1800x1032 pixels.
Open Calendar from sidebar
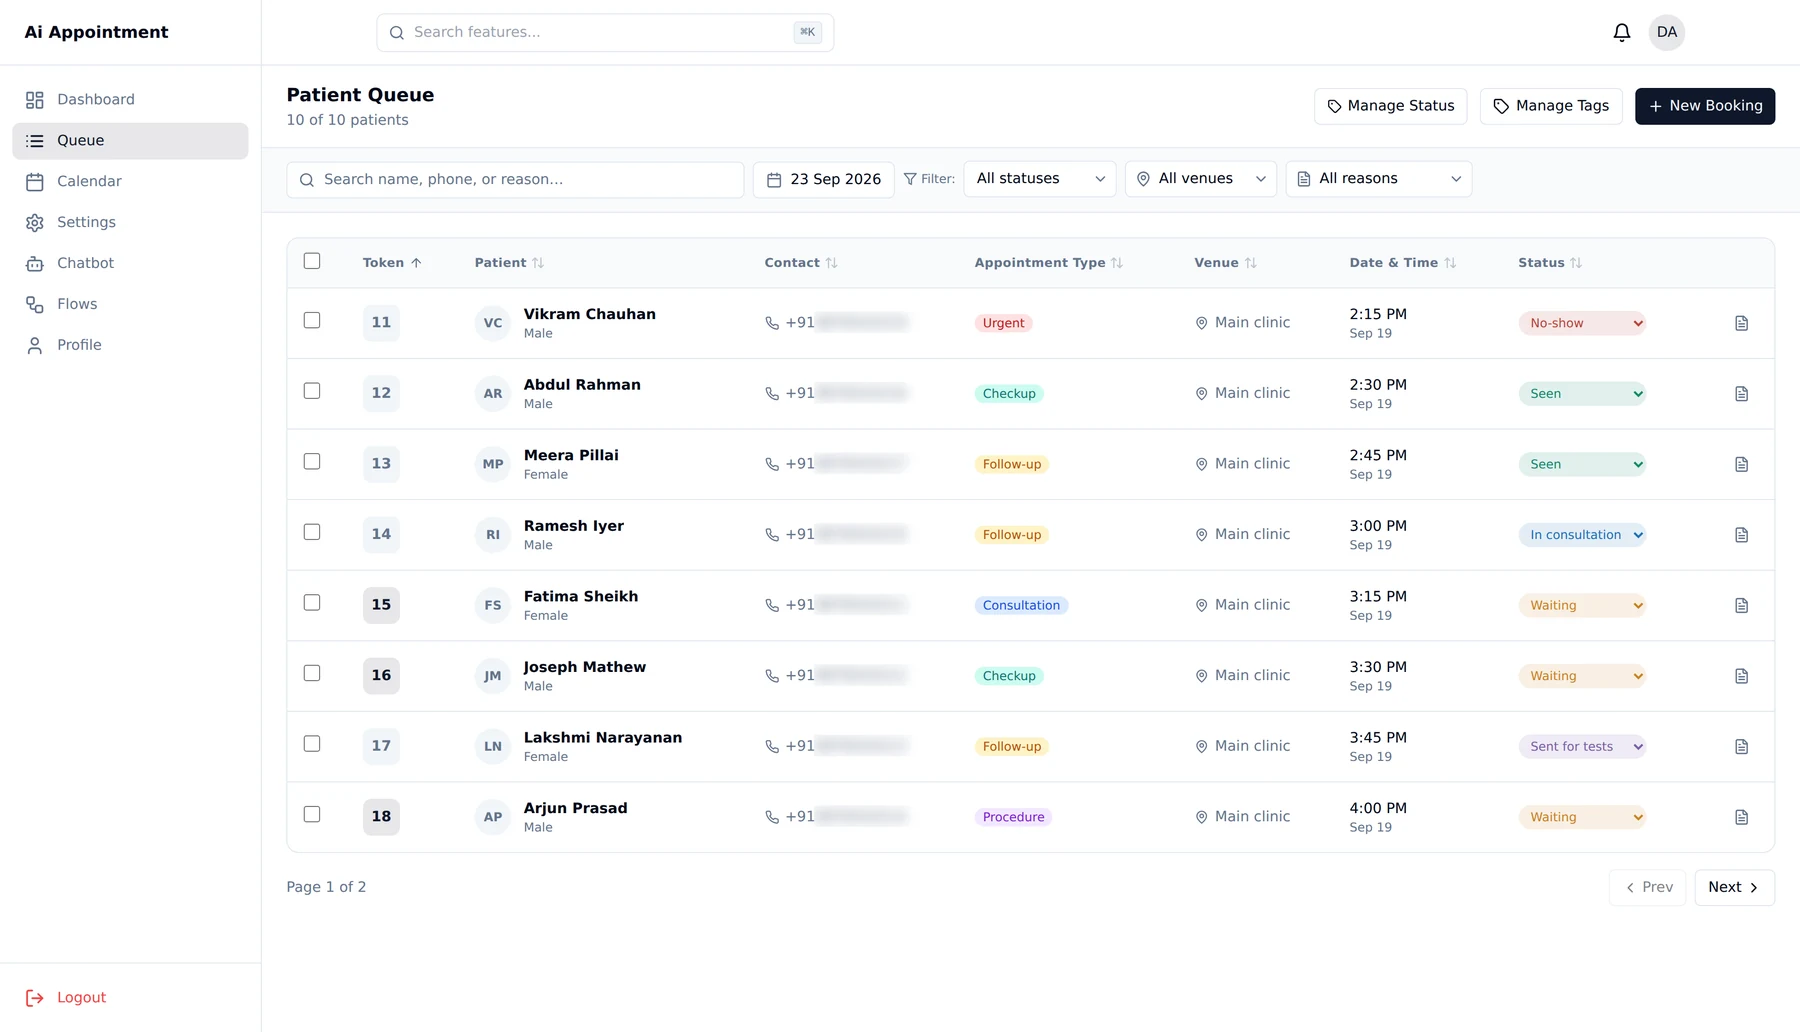[x=130, y=182]
